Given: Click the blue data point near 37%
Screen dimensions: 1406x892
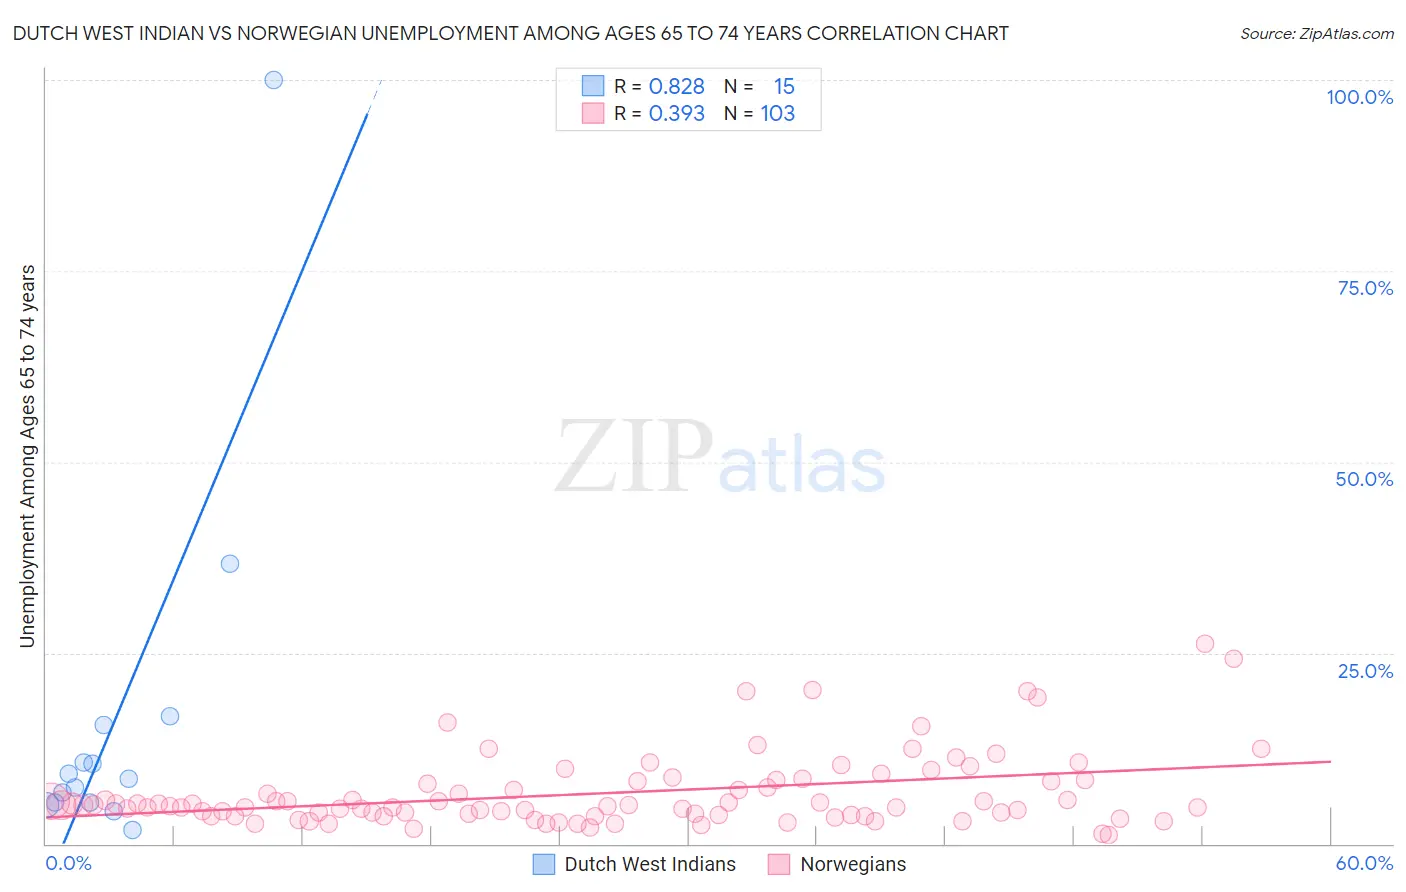Looking at the screenshot, I should tap(230, 563).
